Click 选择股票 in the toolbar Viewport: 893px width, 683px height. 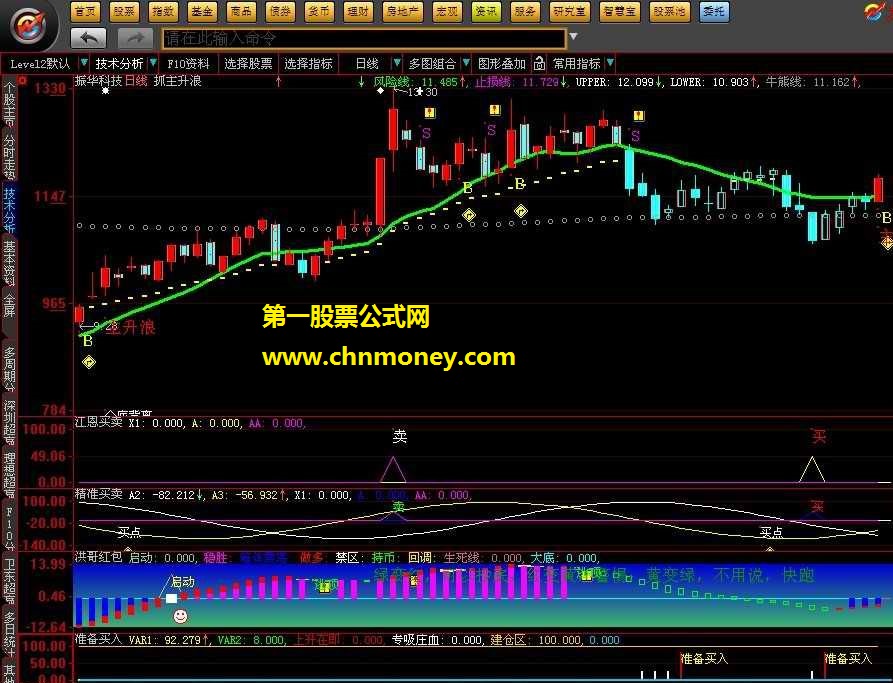tap(248, 63)
